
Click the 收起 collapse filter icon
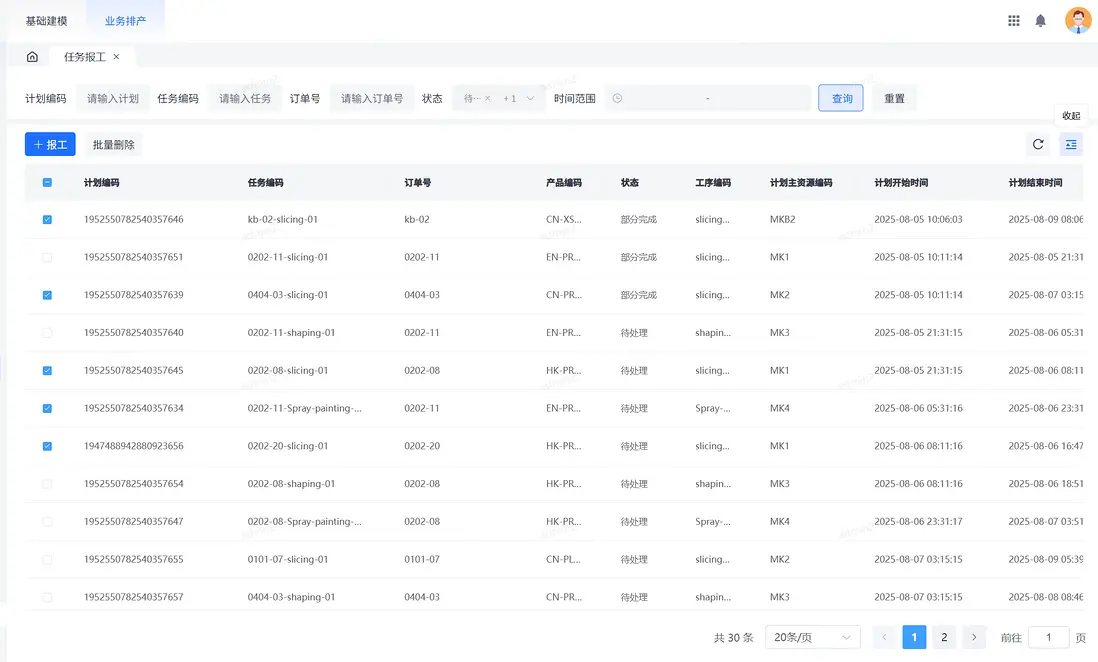click(x=1071, y=144)
